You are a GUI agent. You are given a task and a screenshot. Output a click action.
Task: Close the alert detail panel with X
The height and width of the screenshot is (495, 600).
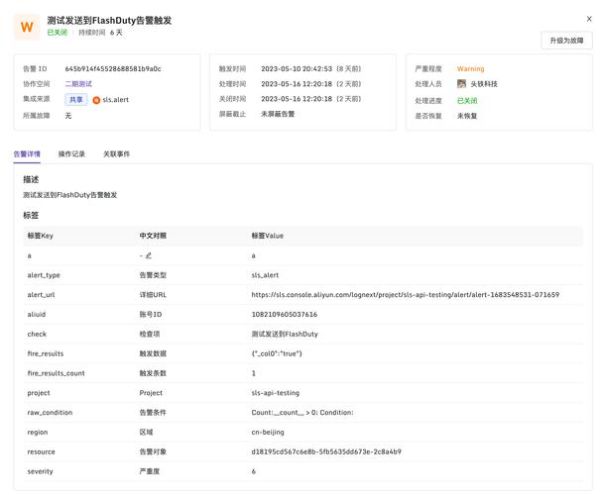(x=589, y=19)
